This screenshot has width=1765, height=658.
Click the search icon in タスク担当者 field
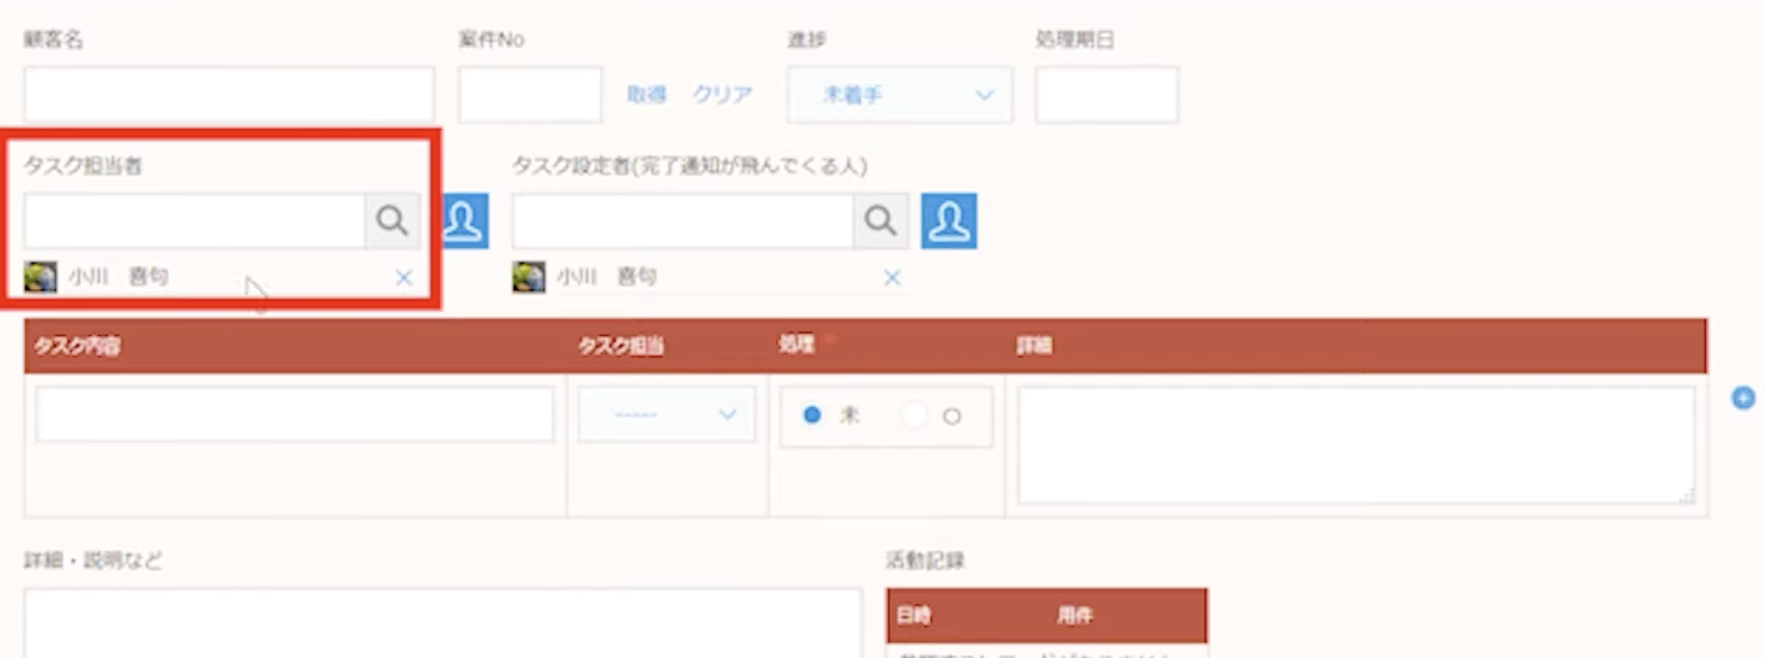(x=392, y=220)
